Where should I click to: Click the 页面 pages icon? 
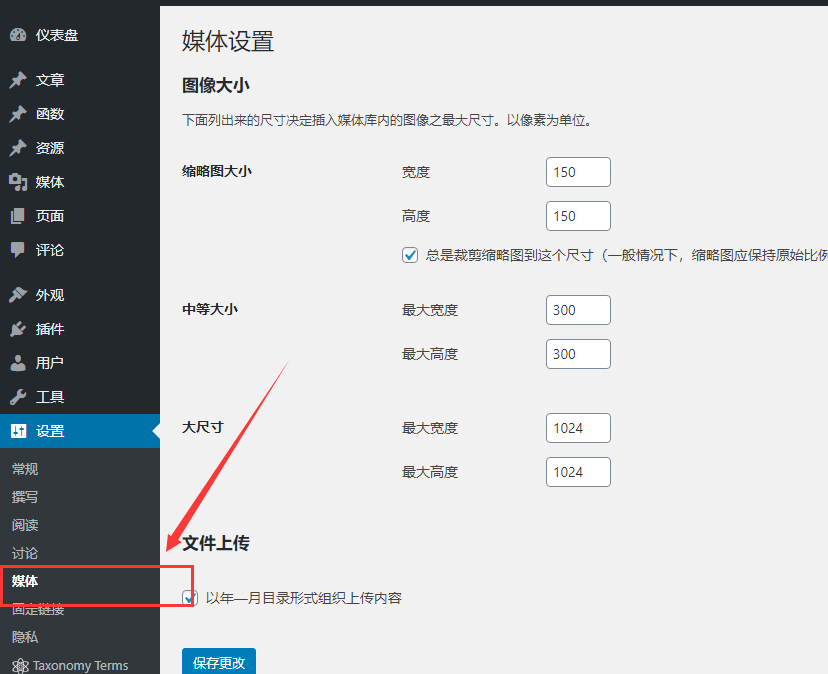(x=18, y=216)
